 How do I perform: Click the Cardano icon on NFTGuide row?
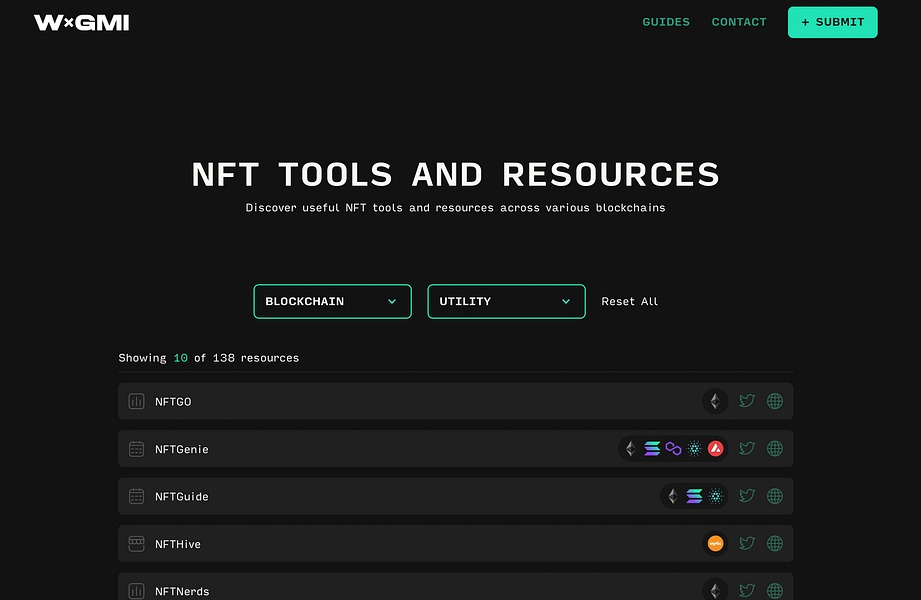tap(715, 497)
